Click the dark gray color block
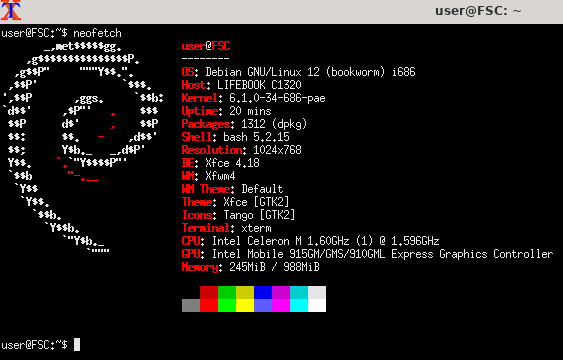 point(191,305)
